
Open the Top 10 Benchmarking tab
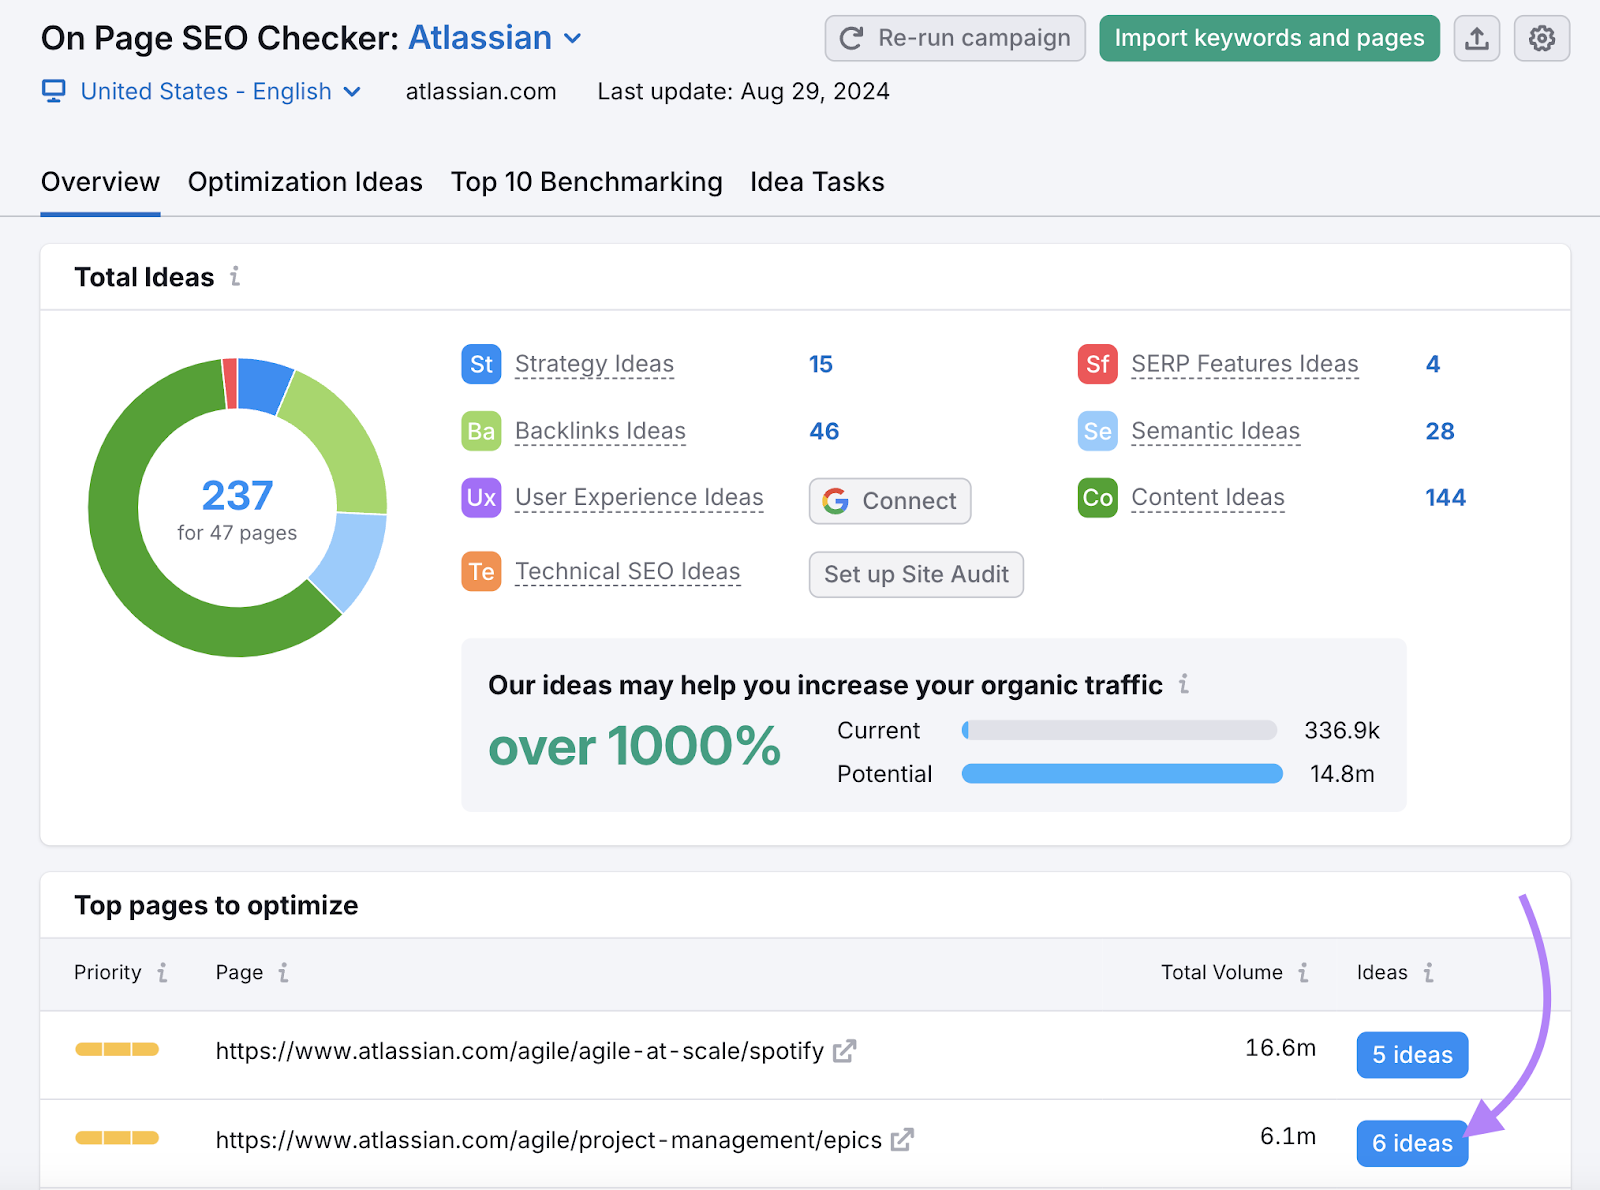coord(586,182)
